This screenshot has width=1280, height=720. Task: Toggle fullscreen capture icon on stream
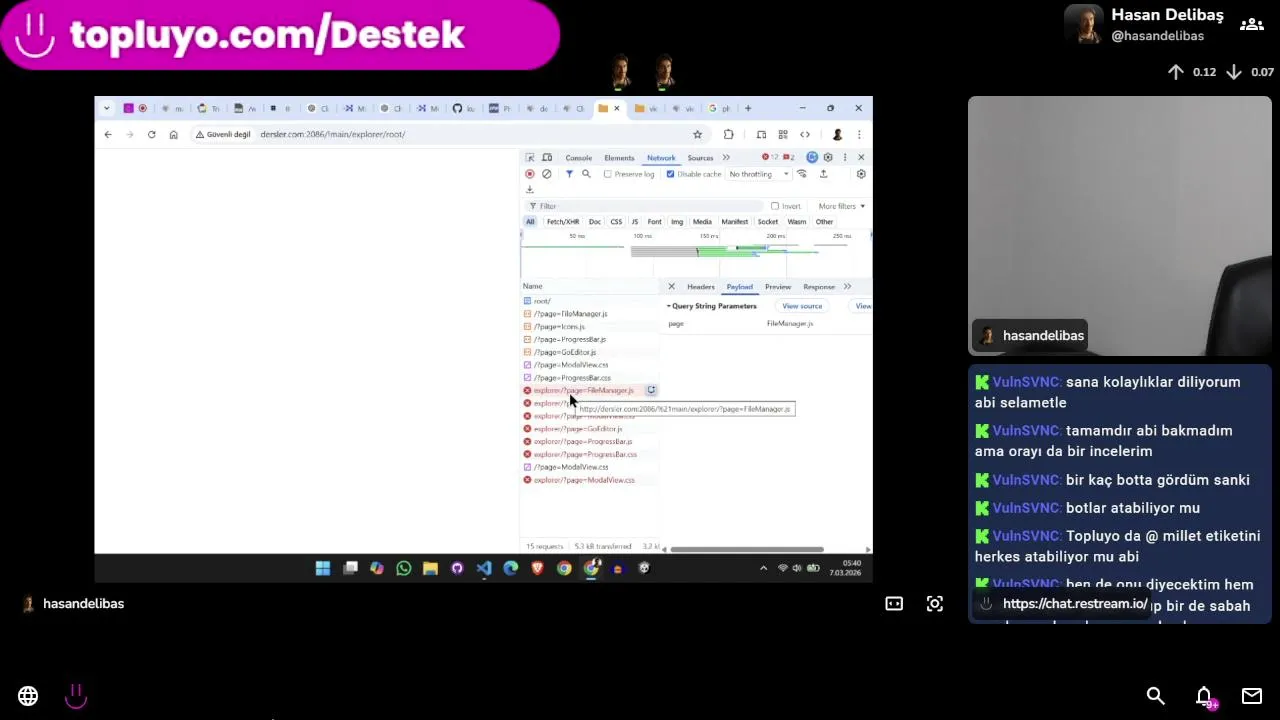[935, 604]
